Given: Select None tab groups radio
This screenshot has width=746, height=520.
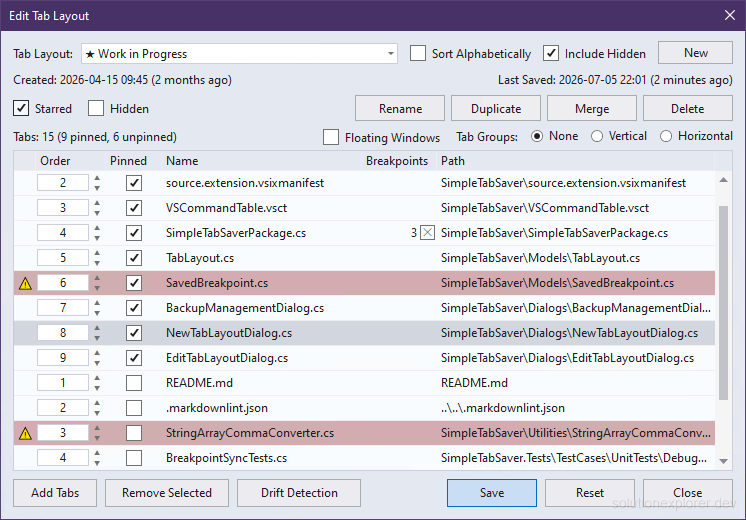Looking at the screenshot, I should click(537, 137).
